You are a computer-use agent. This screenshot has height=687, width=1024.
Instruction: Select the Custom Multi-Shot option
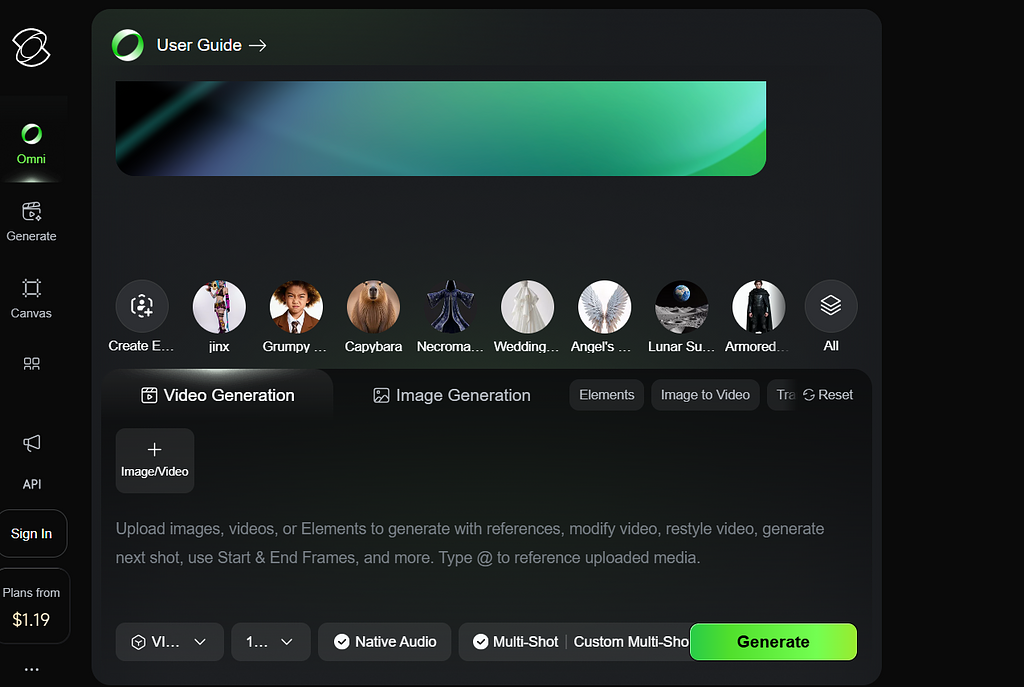pos(630,642)
